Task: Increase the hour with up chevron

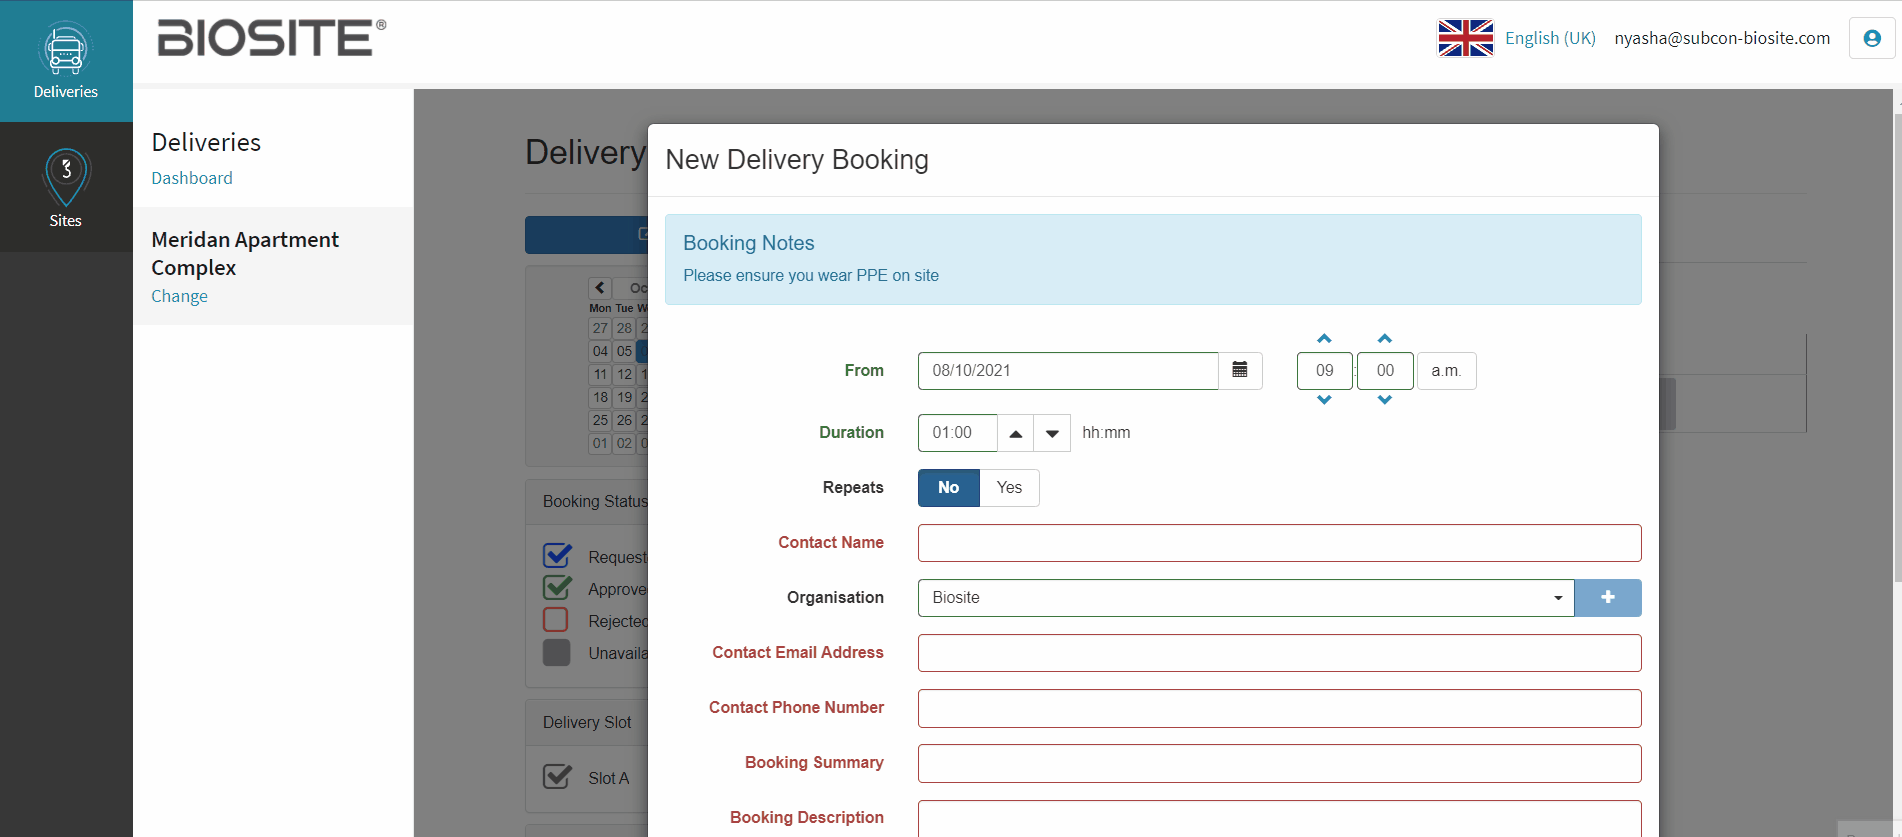Action: [x=1324, y=339]
